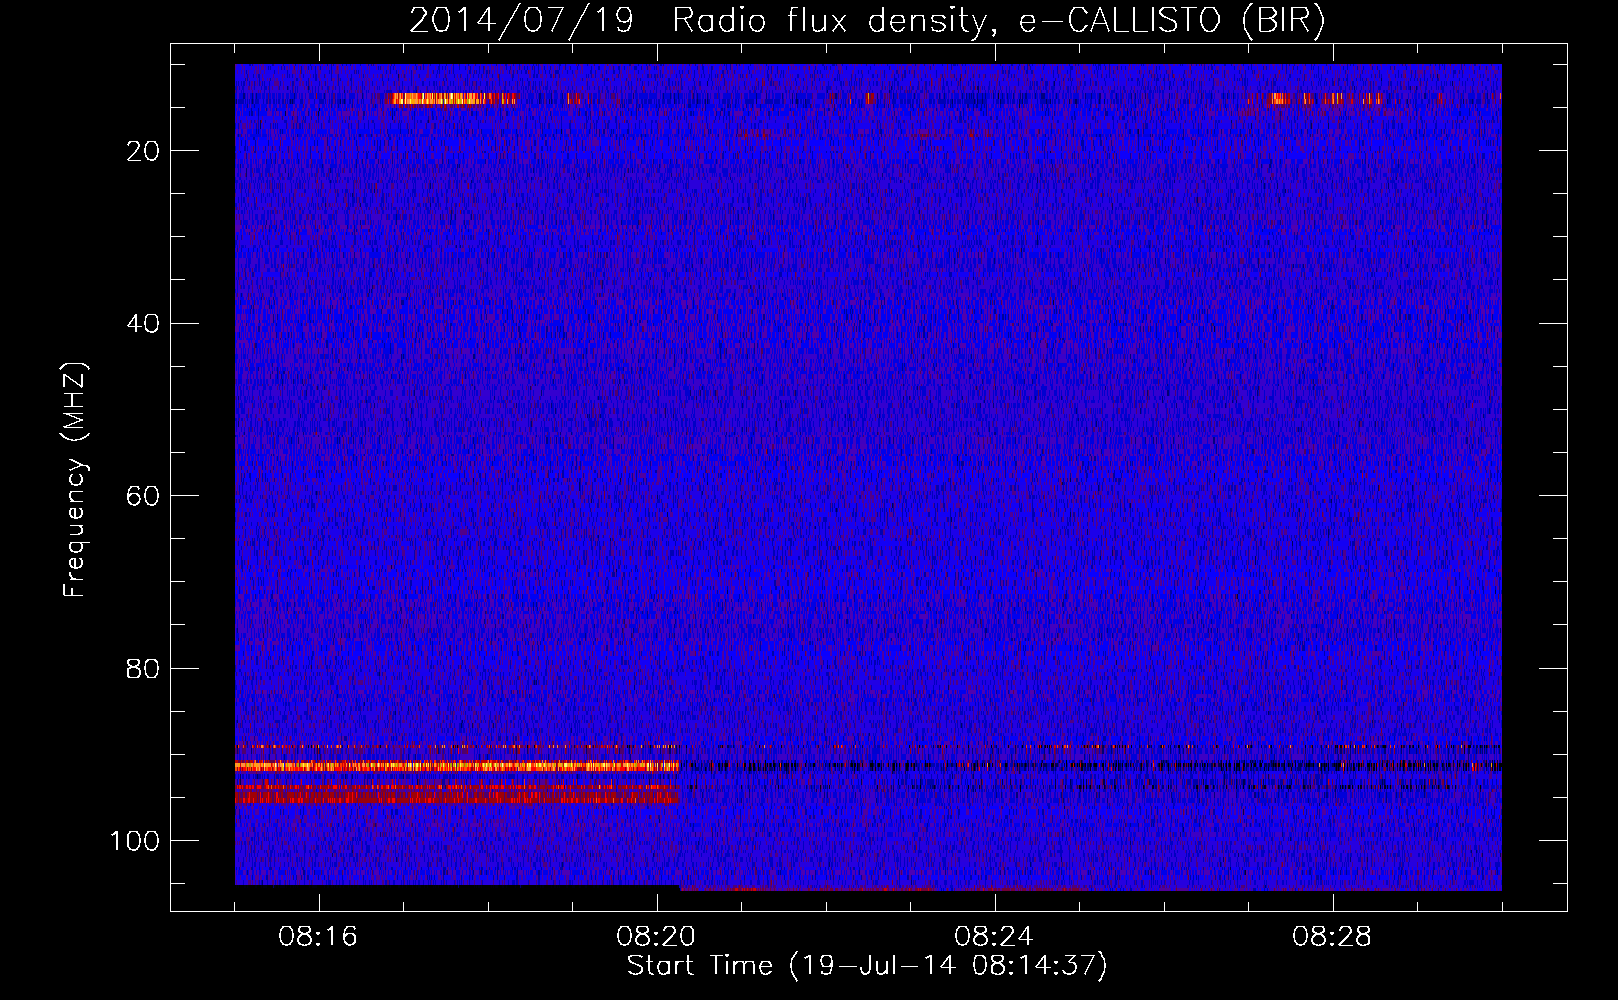Image resolution: width=1618 pixels, height=1000 pixels.
Task: Click the 80 frequency tick label
Action: [x=143, y=668]
